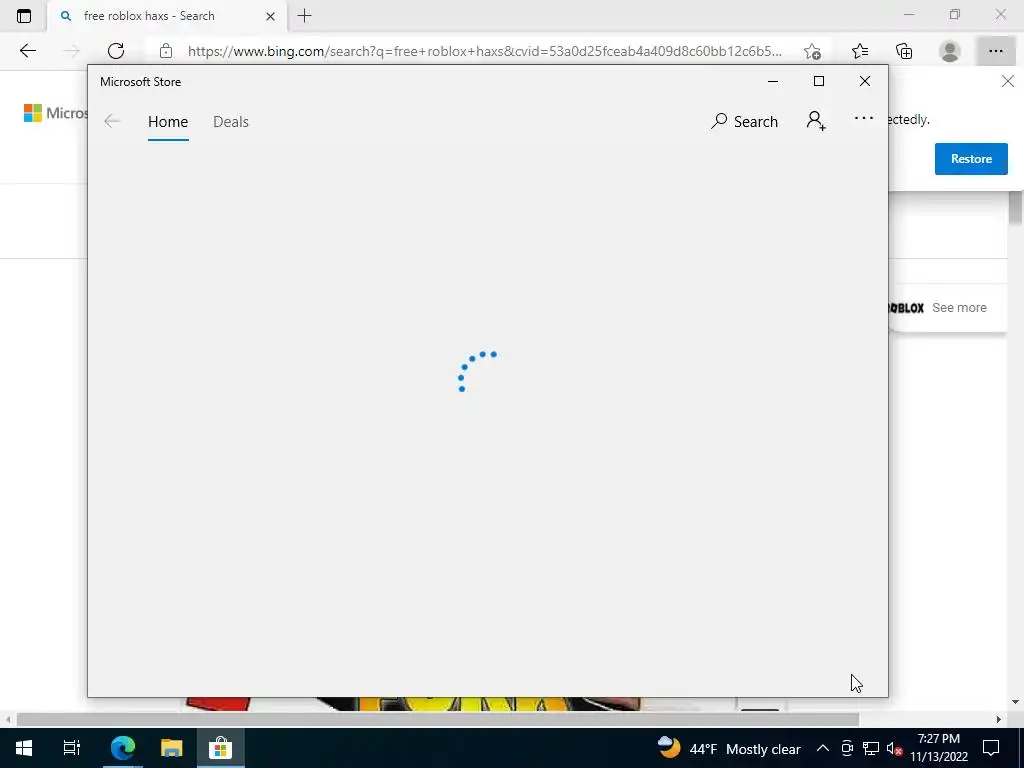
Task: Click the right arrow of horizontal scrollbar
Action: (999, 720)
